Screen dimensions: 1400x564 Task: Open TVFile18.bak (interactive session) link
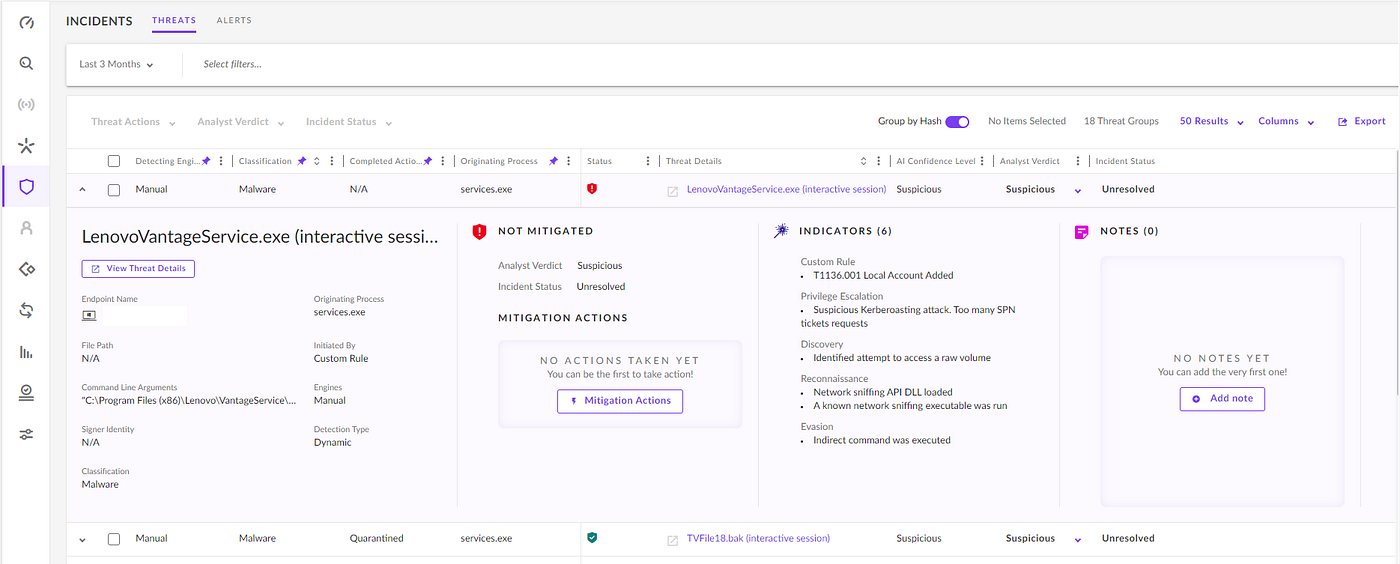point(758,538)
